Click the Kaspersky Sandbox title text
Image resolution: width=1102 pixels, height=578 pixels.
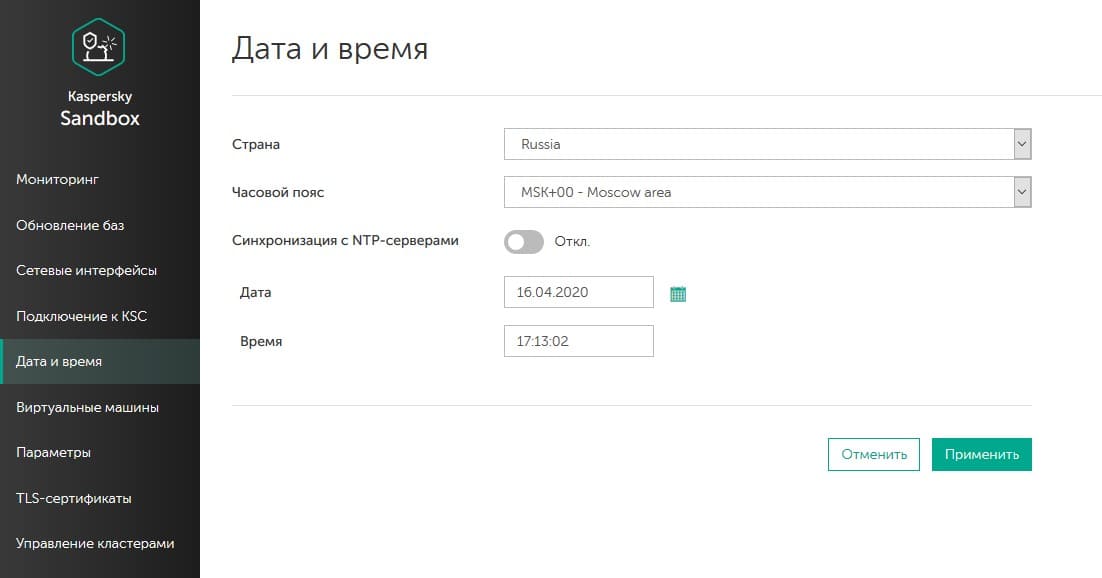(99, 109)
